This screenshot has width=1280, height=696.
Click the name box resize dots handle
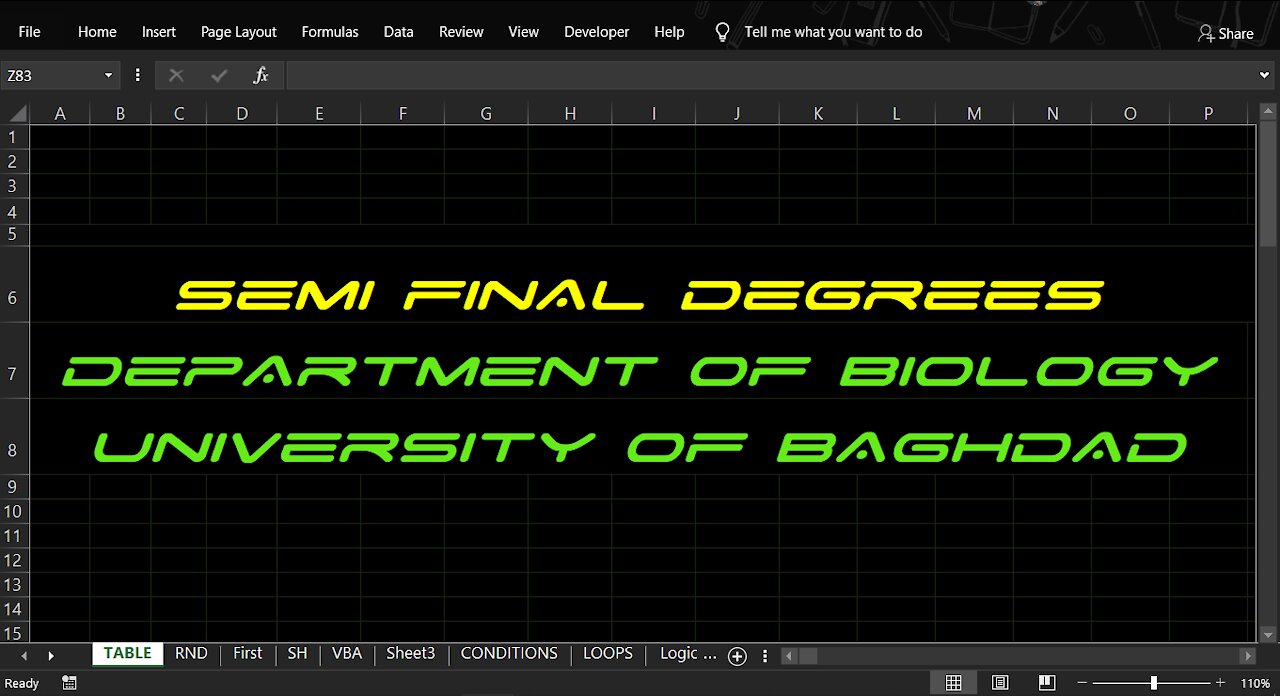pyautogui.click(x=137, y=75)
